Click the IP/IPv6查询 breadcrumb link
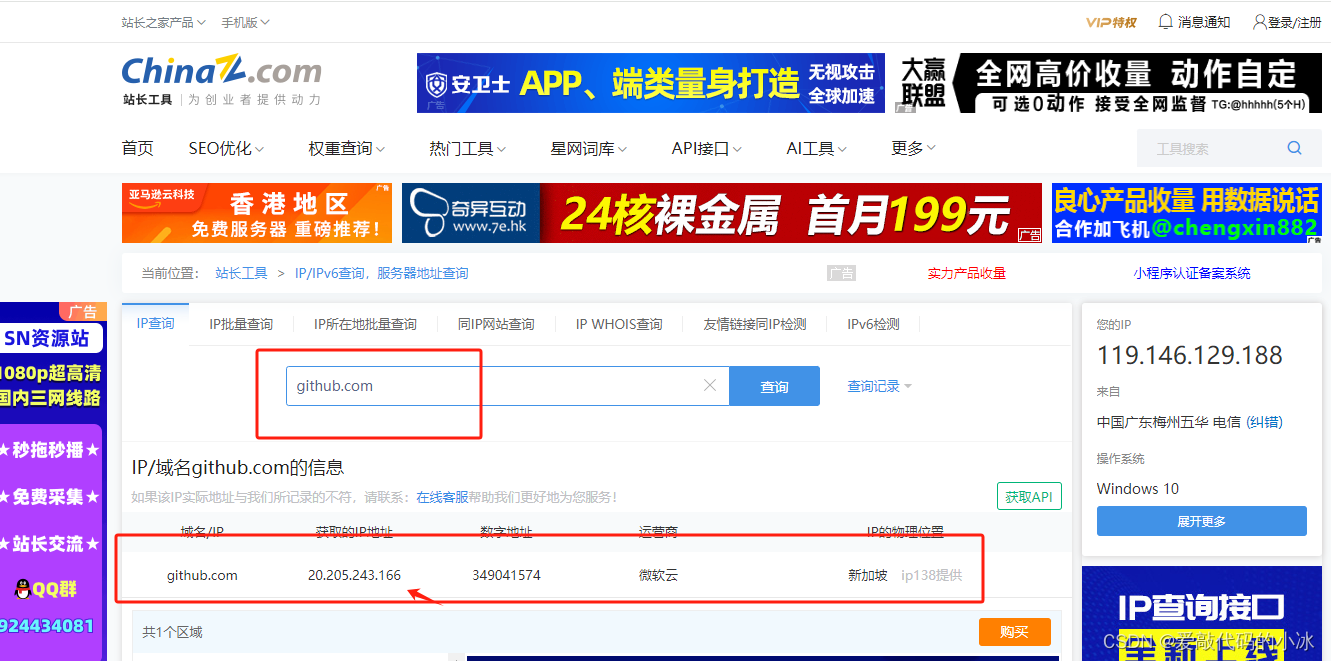Viewport: 1331px width, 661px height. (381, 273)
